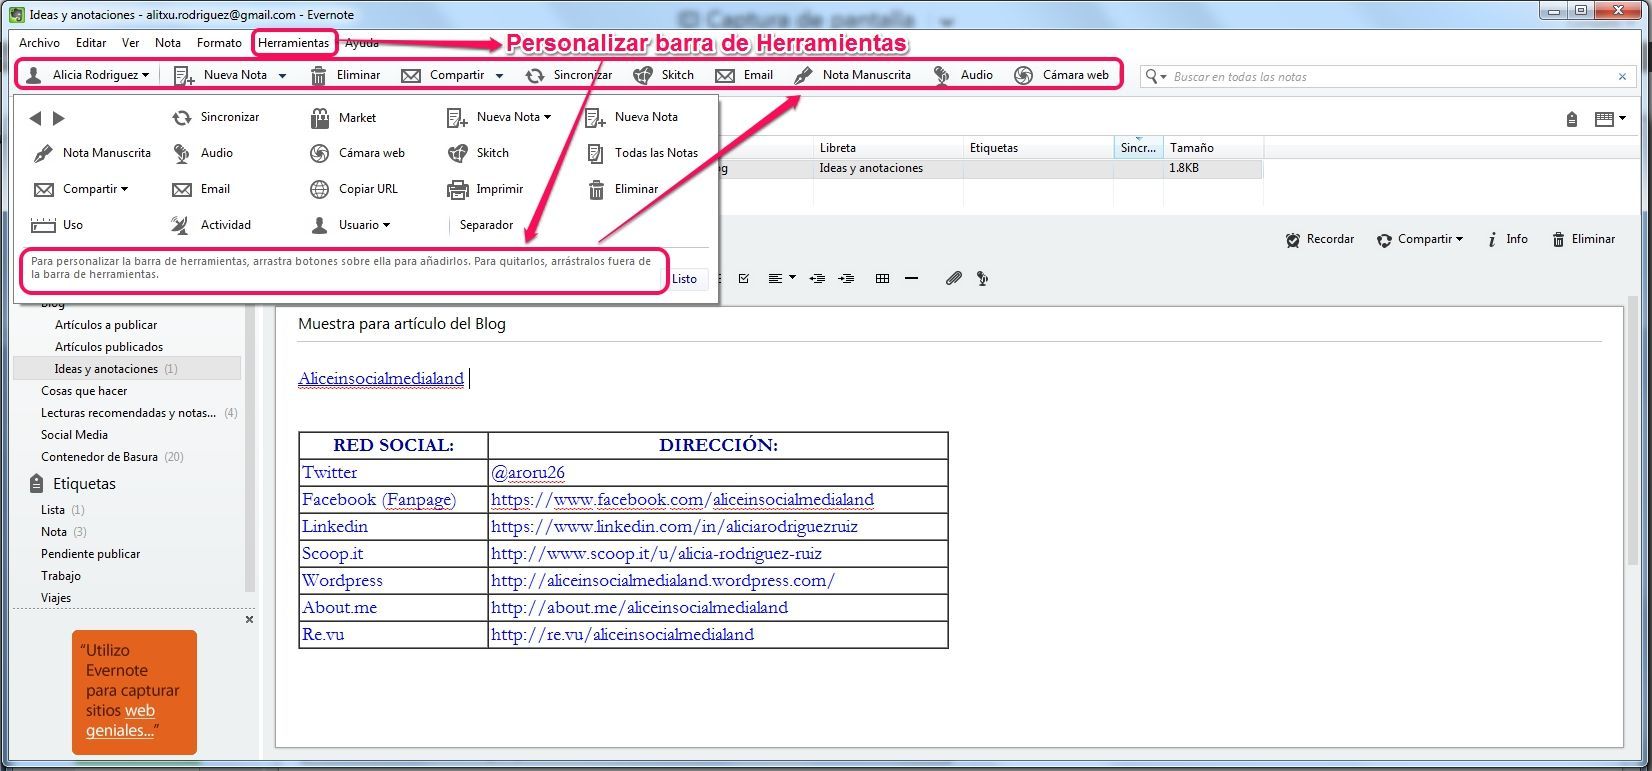
Task: Open the search options magnifier dropdown
Action: 1156,77
